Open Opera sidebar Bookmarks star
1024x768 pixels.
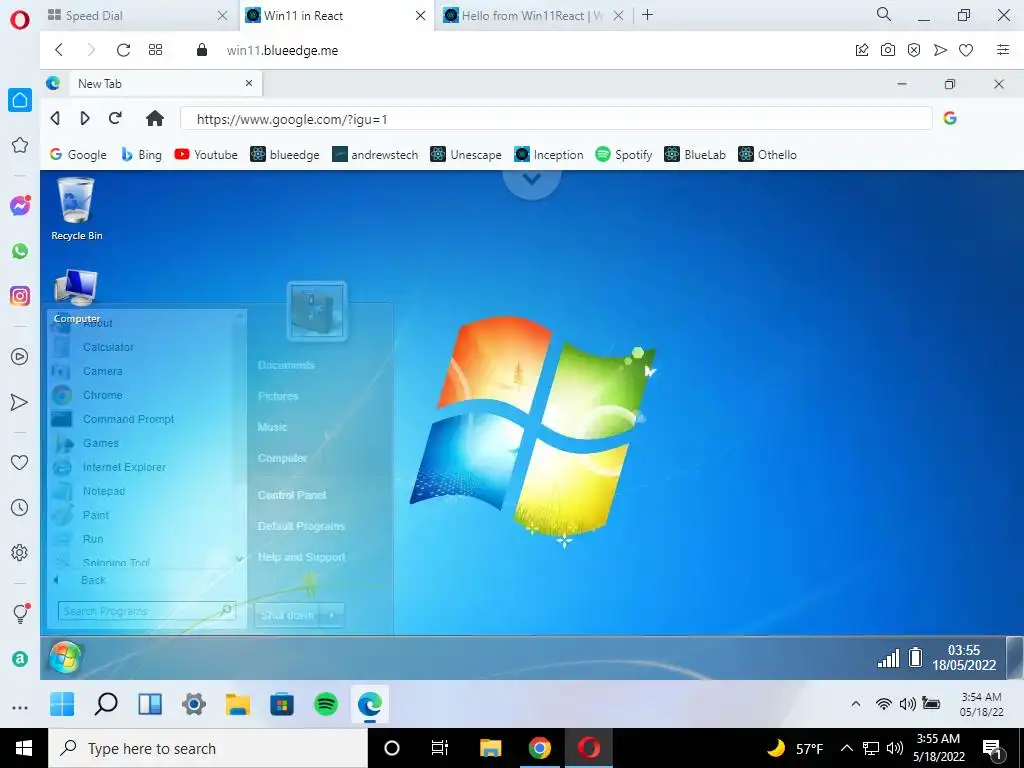click(x=20, y=145)
